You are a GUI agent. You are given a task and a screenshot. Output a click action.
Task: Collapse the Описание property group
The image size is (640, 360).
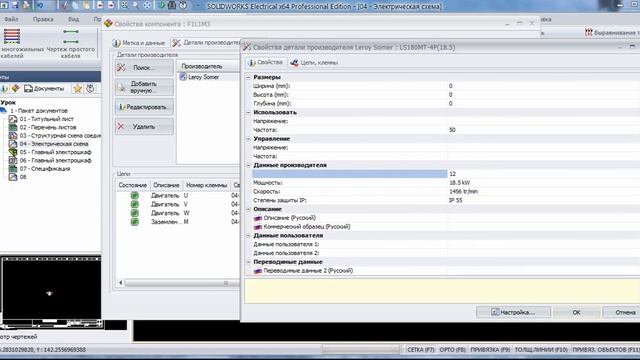coord(248,209)
